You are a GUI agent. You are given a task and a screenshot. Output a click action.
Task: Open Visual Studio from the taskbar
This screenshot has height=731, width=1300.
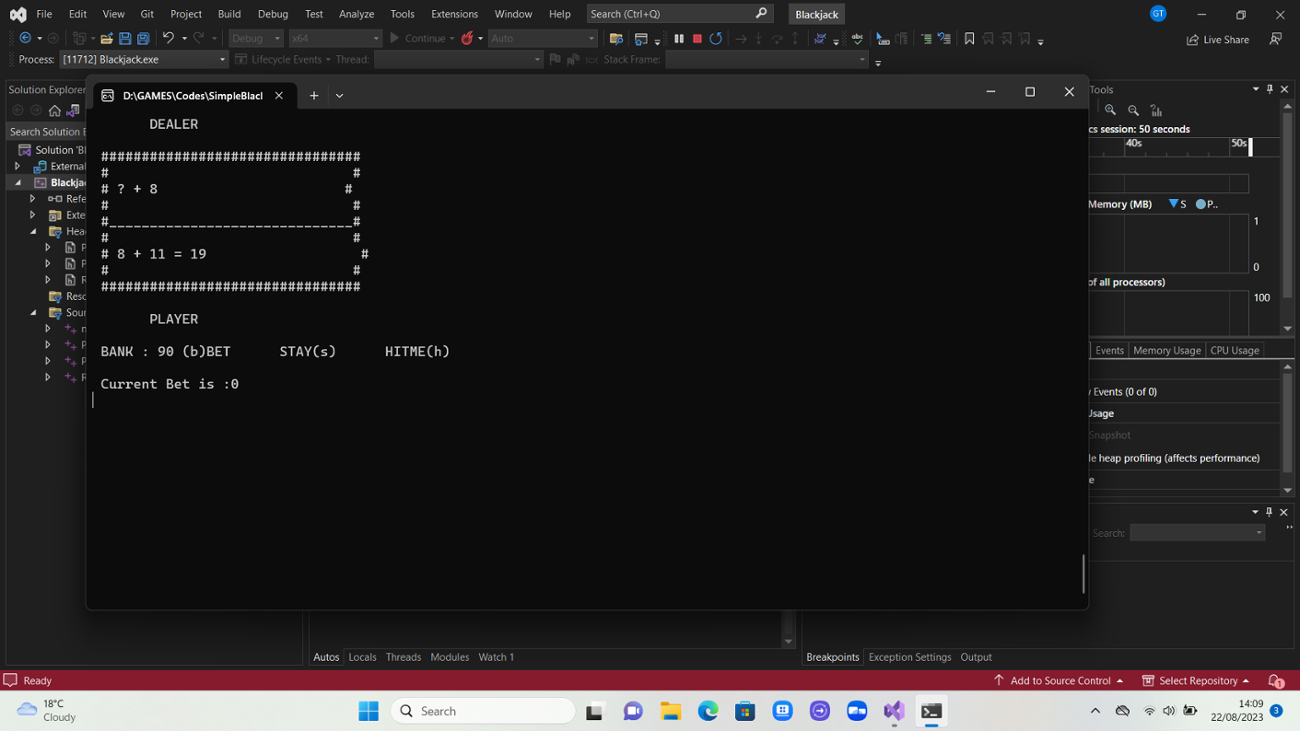coord(894,711)
